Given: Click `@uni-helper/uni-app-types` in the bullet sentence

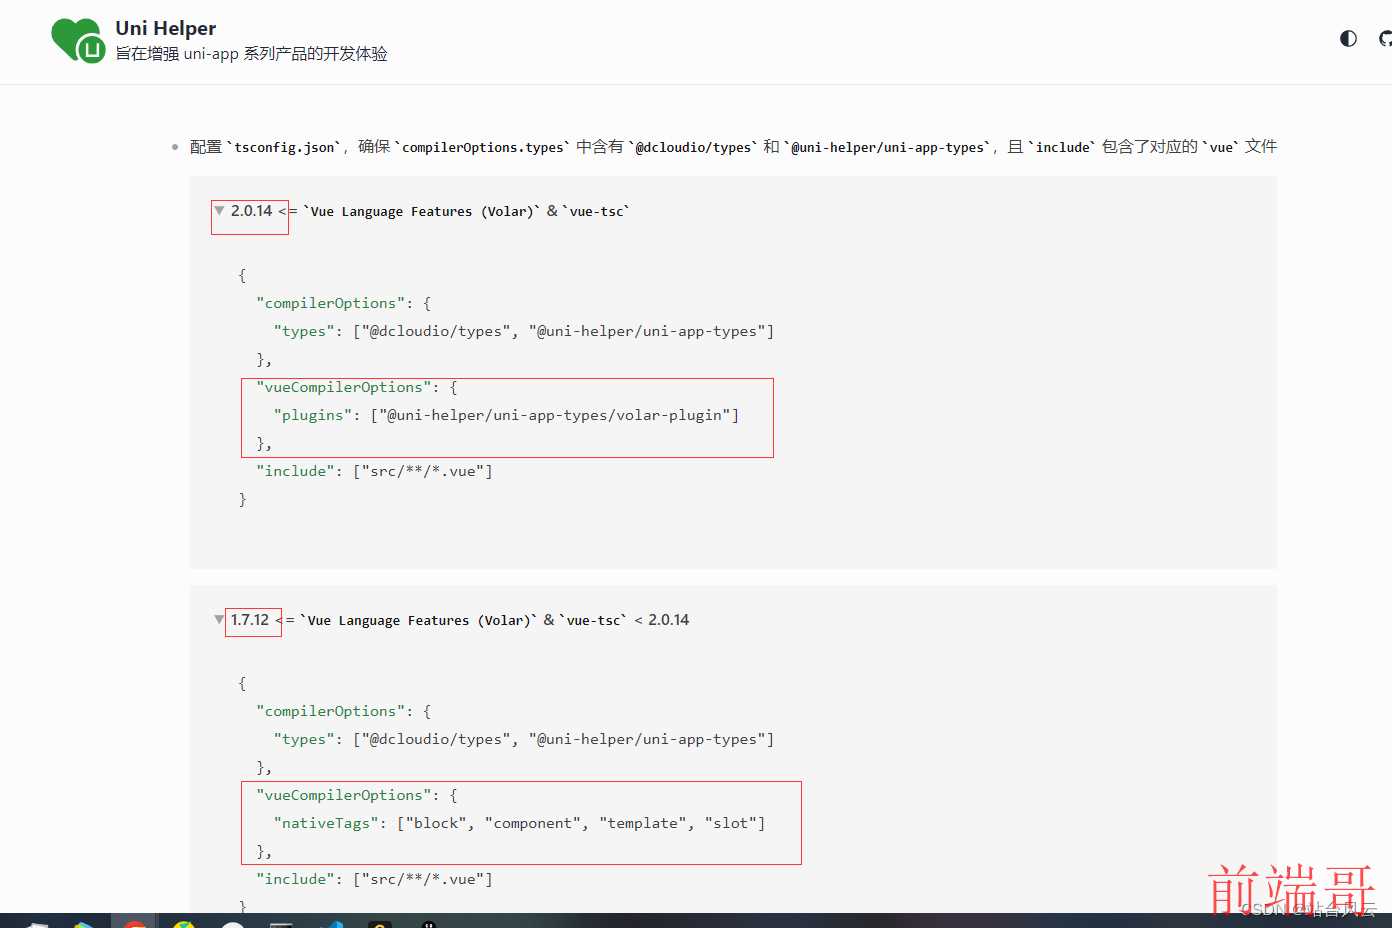Looking at the screenshot, I should [x=887, y=147].
